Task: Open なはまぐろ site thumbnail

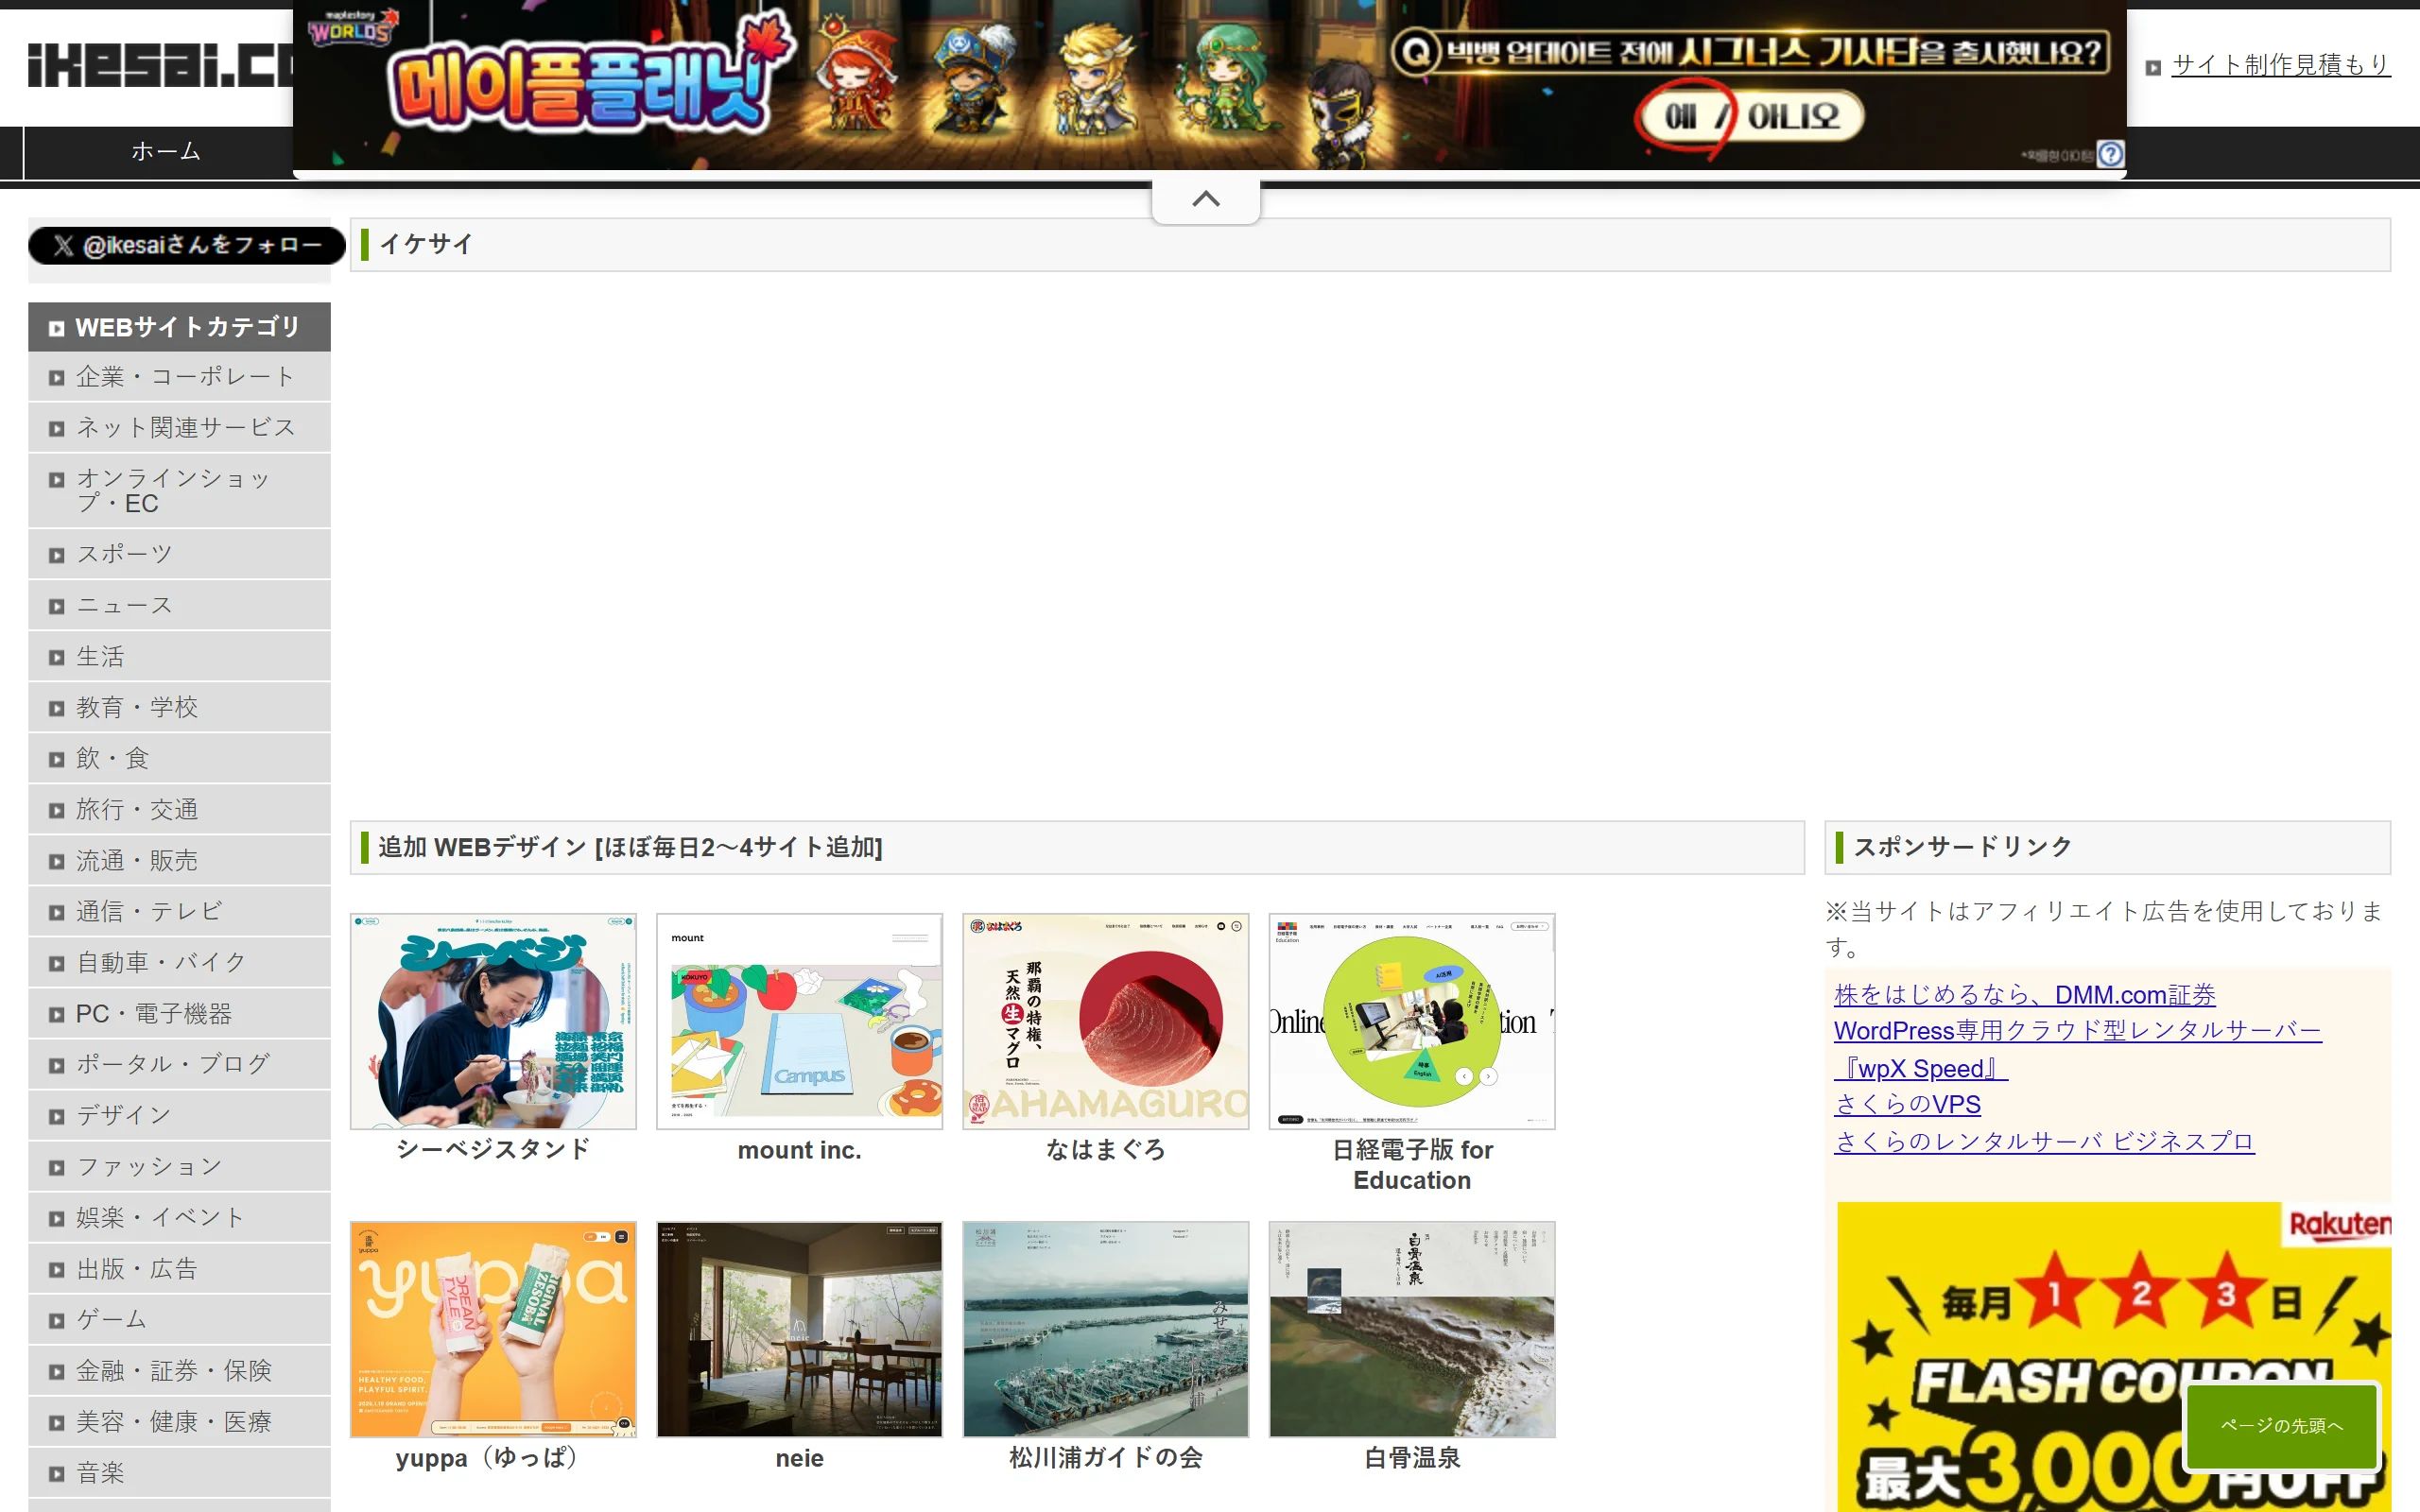Action: click(x=1105, y=1021)
